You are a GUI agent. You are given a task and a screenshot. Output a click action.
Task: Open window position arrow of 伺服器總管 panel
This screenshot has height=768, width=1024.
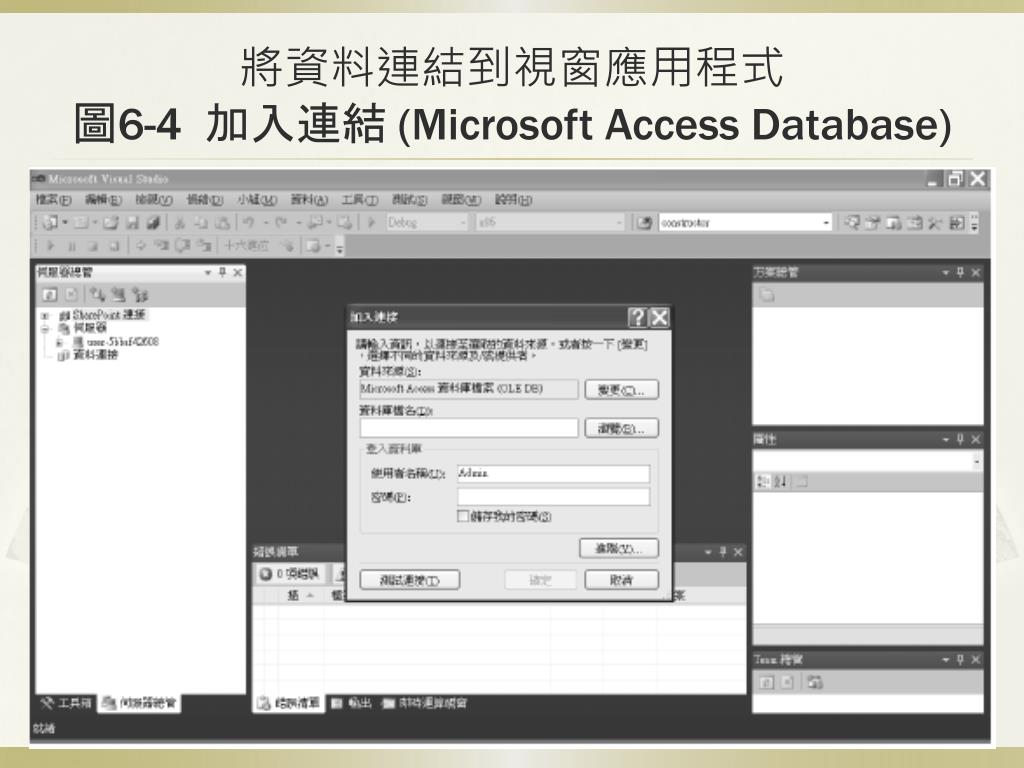click(208, 272)
